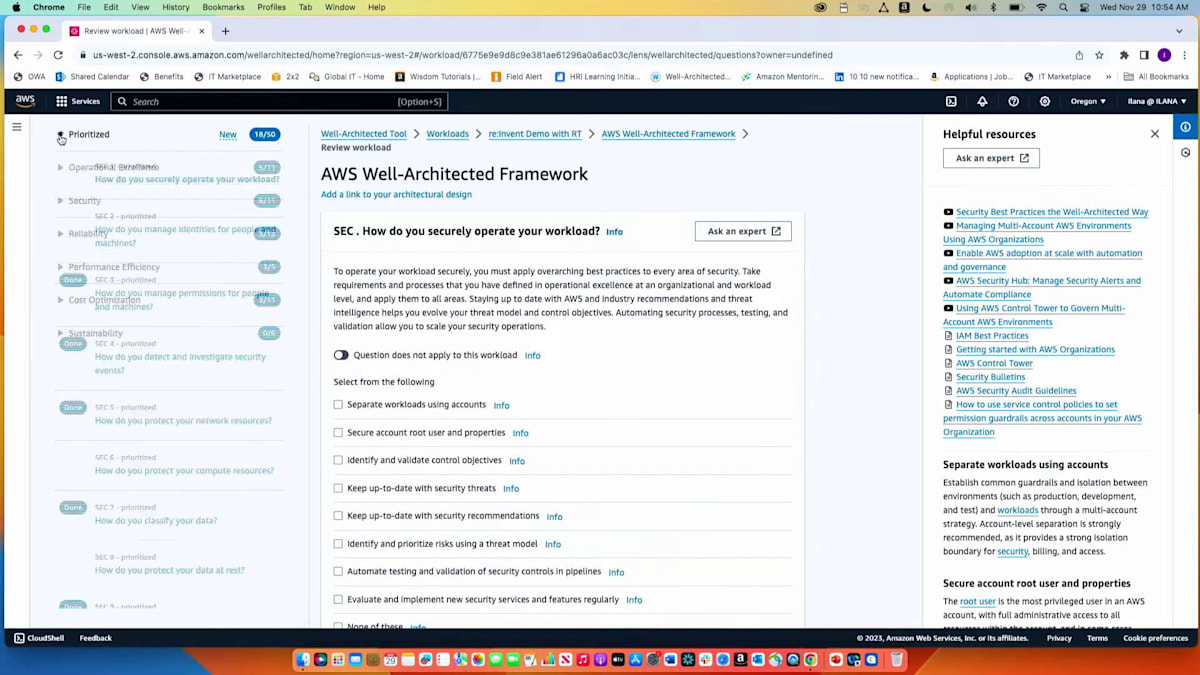Screen dimensions: 1200x675
Task: Launch CloudShell from the top navigation bar
Action: pyautogui.click(x=951, y=101)
